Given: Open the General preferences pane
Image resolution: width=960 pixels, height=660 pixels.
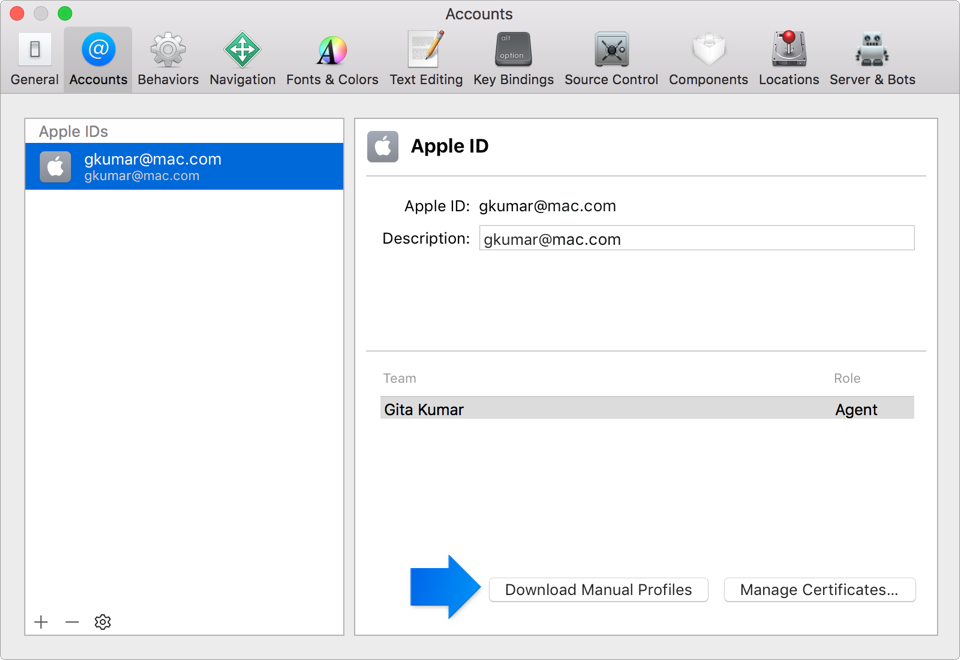Looking at the screenshot, I should (x=34, y=59).
